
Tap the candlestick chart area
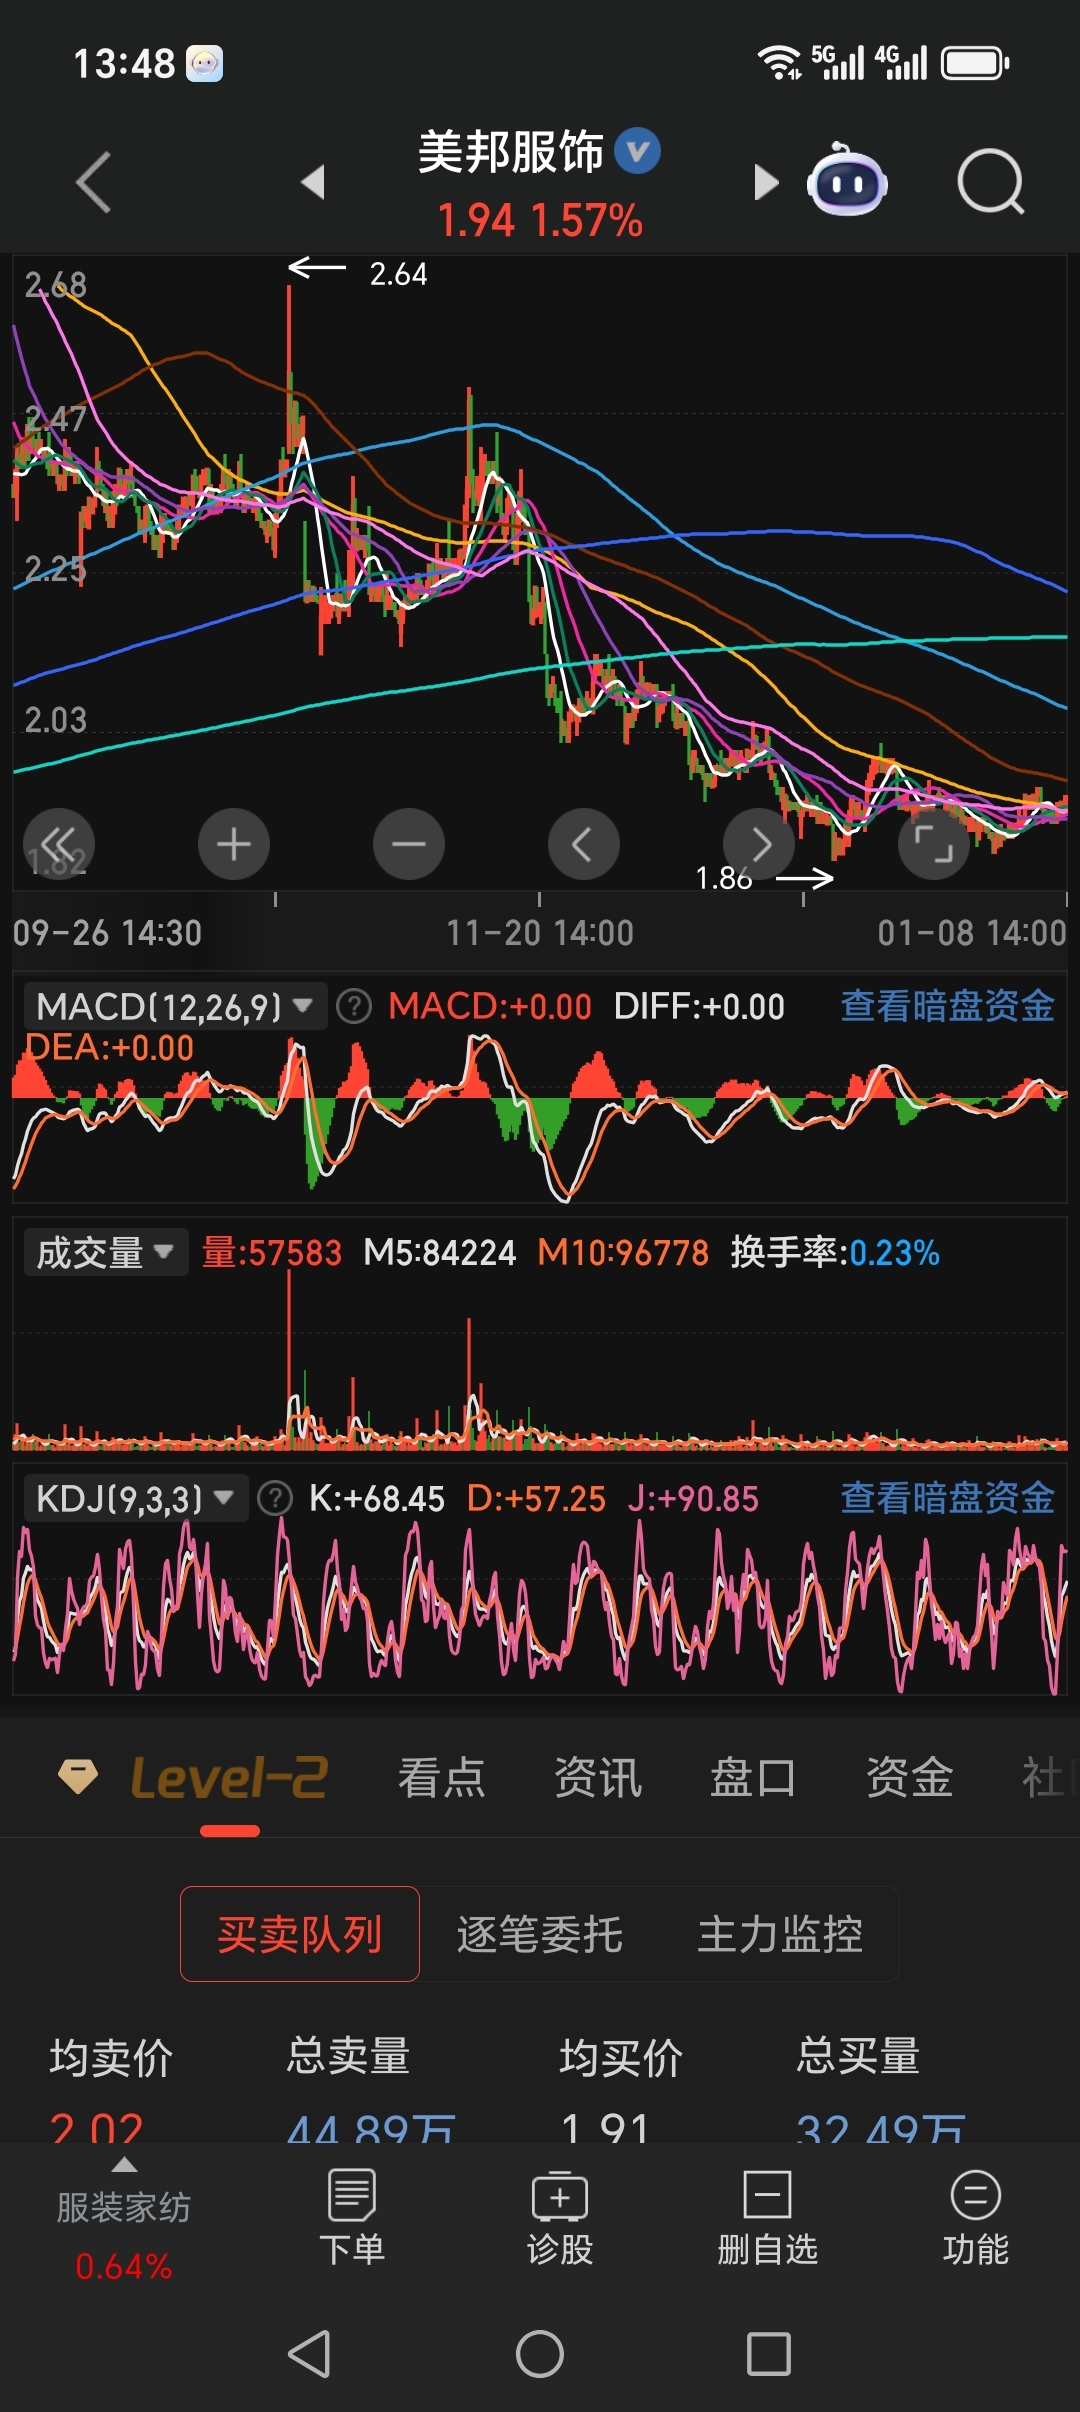pyautogui.click(x=540, y=572)
